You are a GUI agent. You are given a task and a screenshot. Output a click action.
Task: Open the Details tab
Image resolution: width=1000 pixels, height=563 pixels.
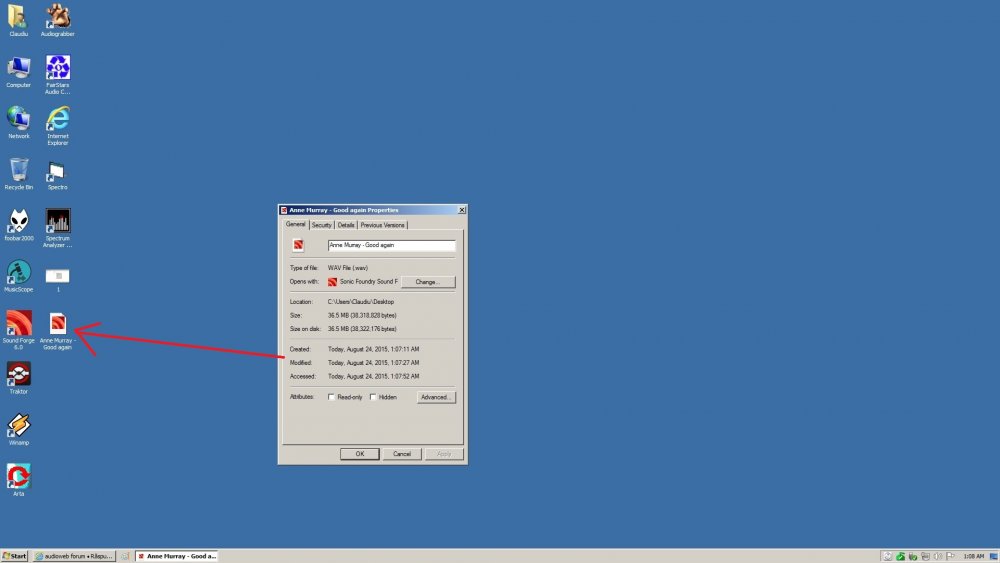pyautogui.click(x=346, y=225)
